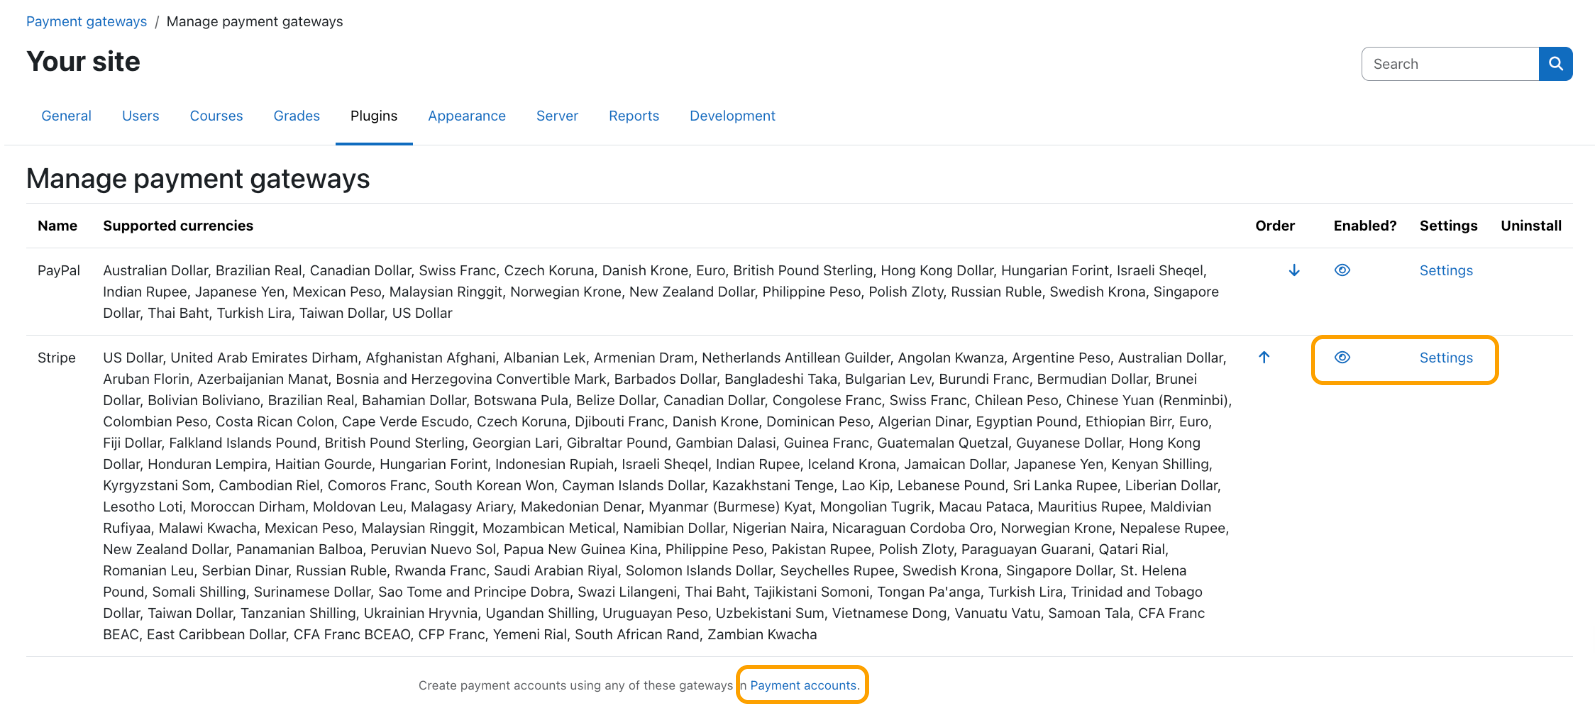Click the Enabled? column header
Image resolution: width=1595 pixels, height=718 pixels.
[1365, 225]
